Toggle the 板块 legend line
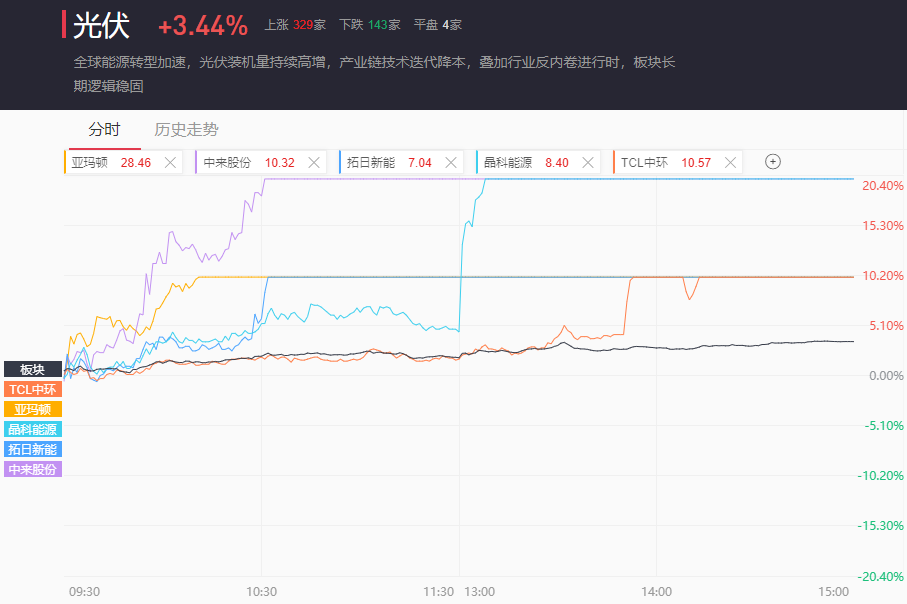Image resolution: width=907 pixels, height=604 pixels. click(x=33, y=369)
